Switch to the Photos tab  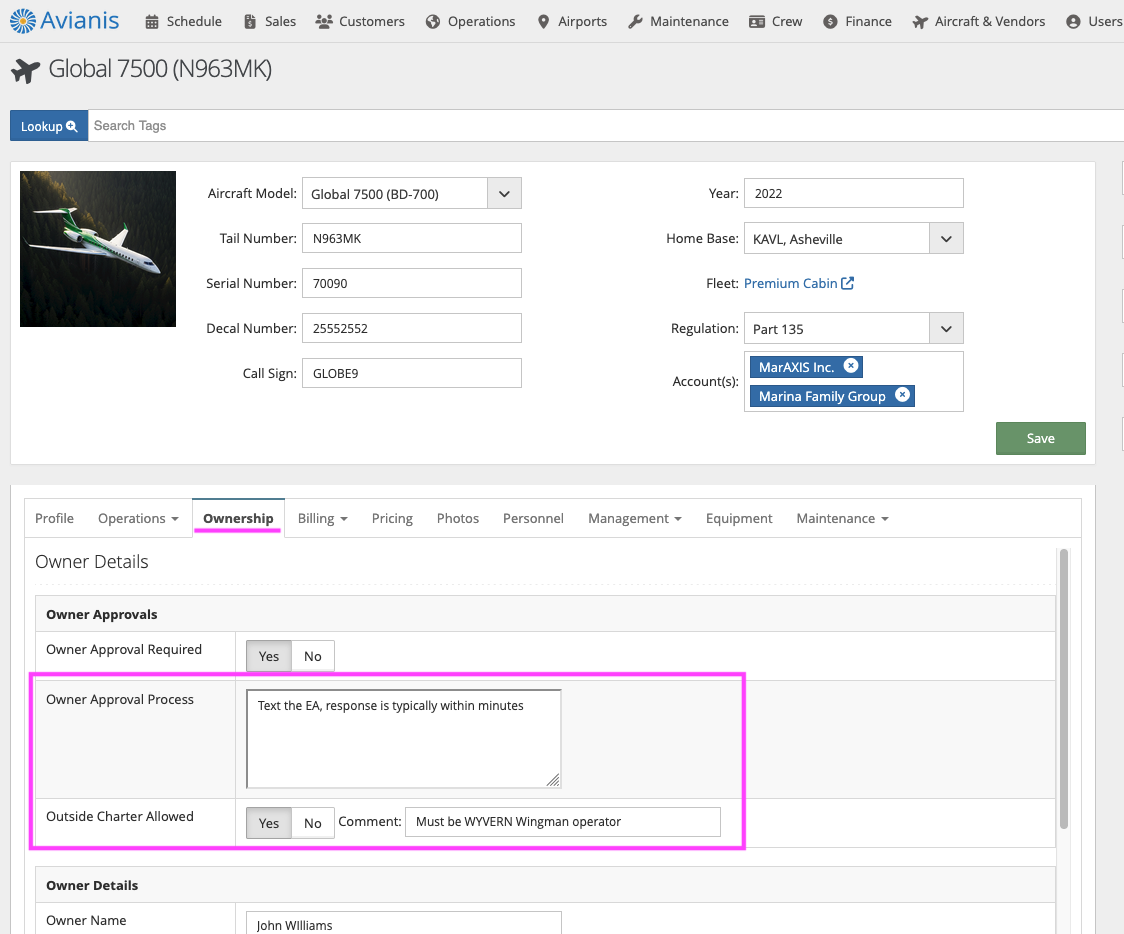click(458, 518)
